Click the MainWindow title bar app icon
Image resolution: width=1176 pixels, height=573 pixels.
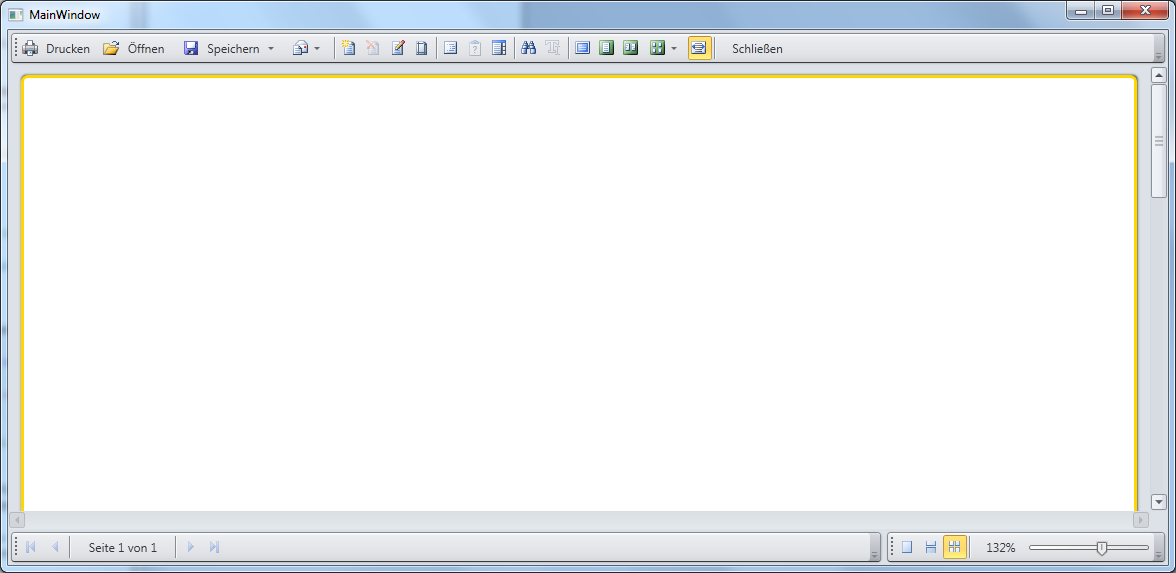tap(16, 15)
